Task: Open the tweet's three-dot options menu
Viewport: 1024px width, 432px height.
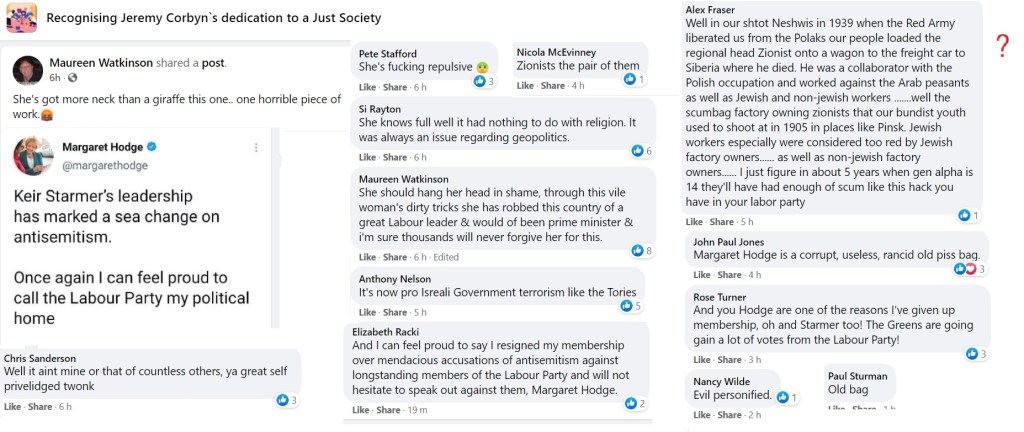Action: coord(256,148)
